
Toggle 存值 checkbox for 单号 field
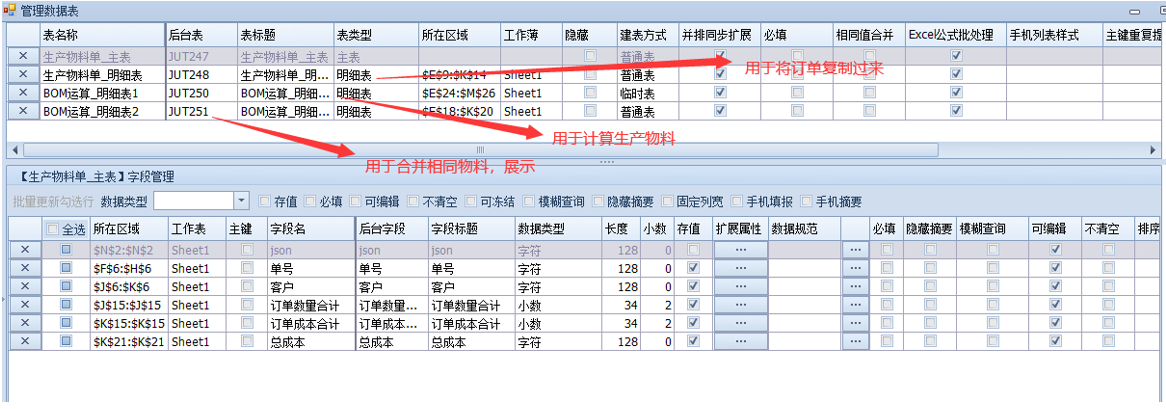693,269
